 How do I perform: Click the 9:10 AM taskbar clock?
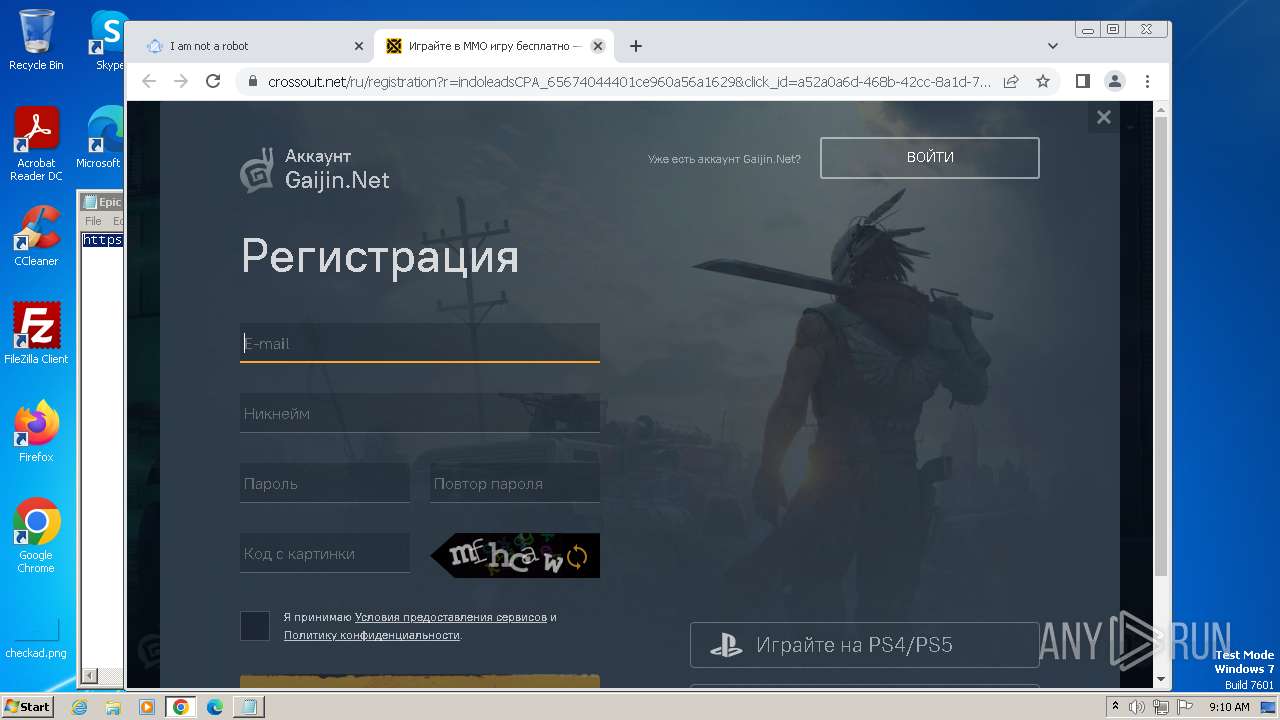click(x=1229, y=707)
